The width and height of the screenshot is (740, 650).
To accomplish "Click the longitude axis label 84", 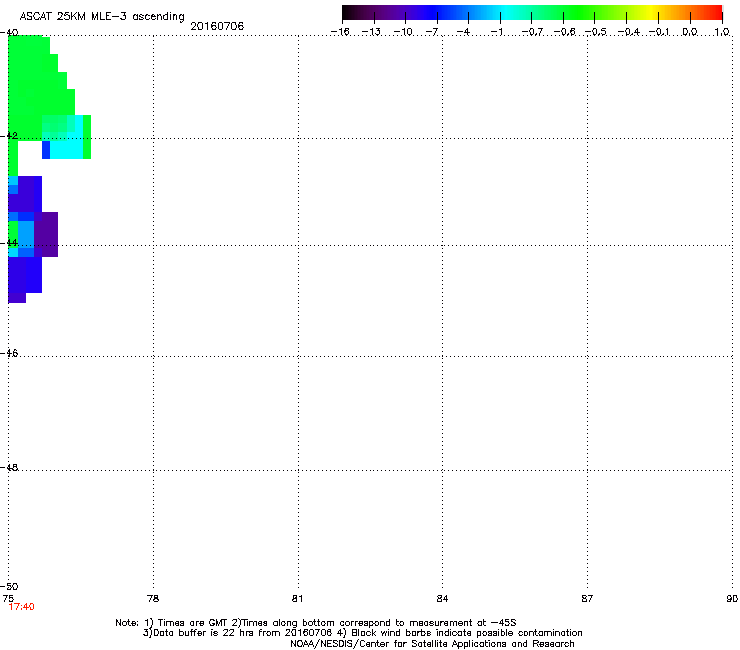I will tap(442, 598).
